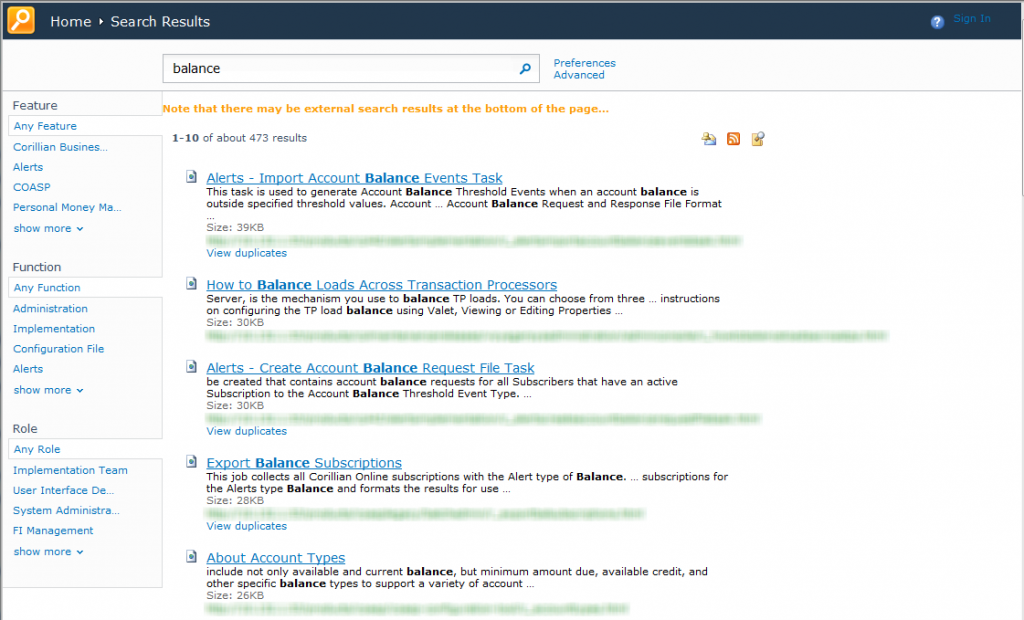This screenshot has width=1024, height=620.
Task: Filter by Administration function
Action: coord(50,308)
